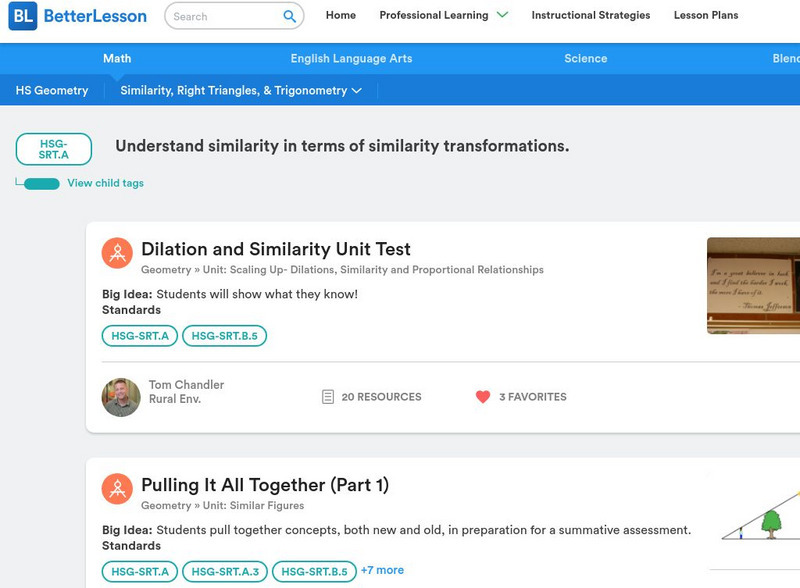Screen dimensions: 800x588
Task: Select the Science subject tab
Action: point(585,59)
